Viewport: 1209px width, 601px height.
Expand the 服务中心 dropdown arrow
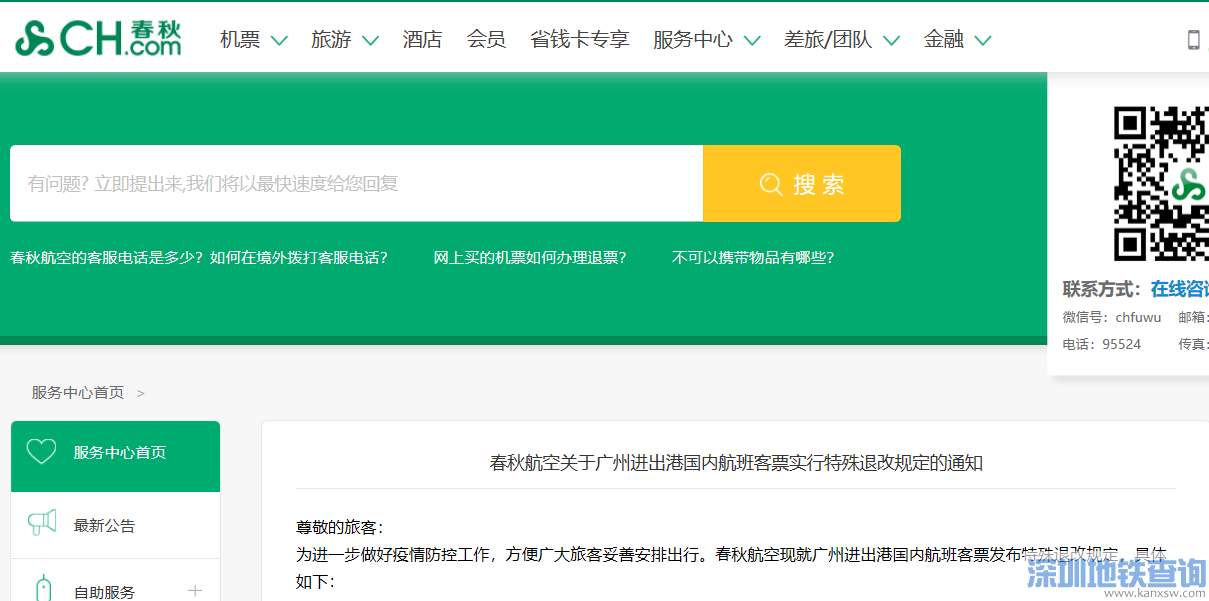coord(752,41)
